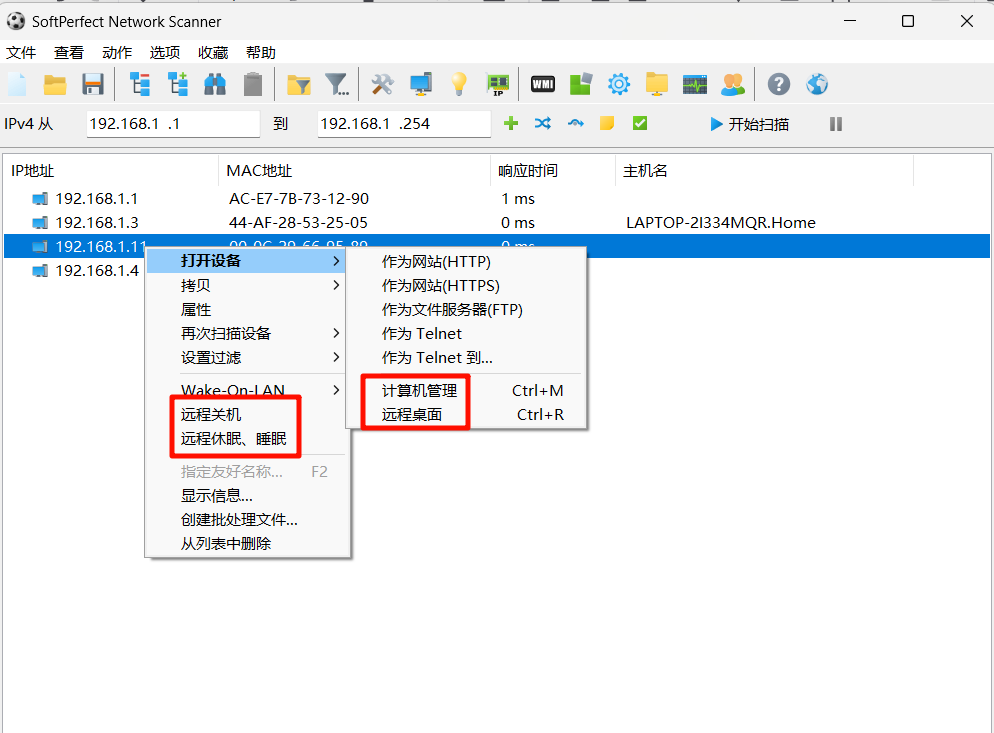Select 从列表中删除 entry

point(247,543)
